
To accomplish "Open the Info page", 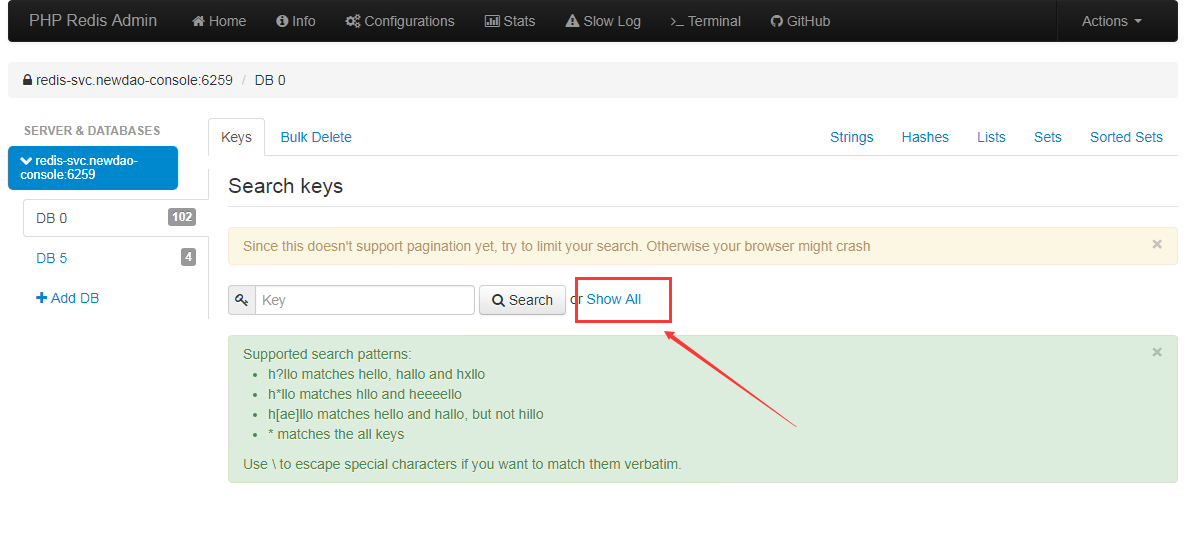I will tap(295, 21).
